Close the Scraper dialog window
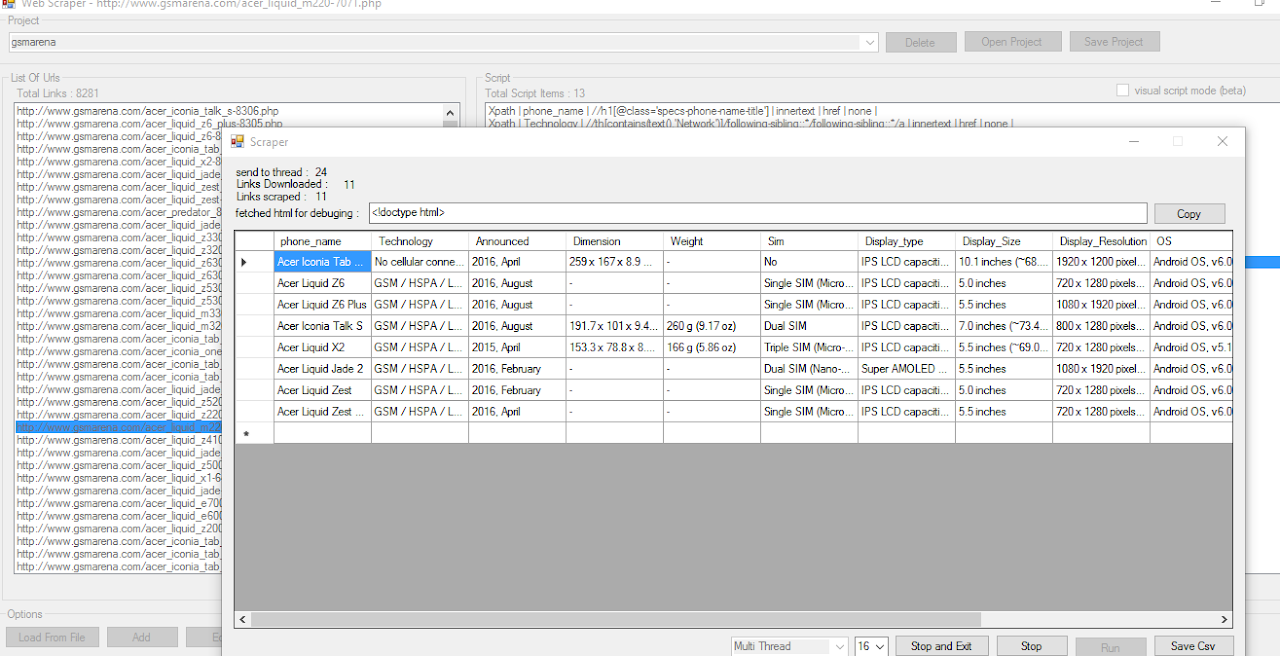 (1222, 142)
